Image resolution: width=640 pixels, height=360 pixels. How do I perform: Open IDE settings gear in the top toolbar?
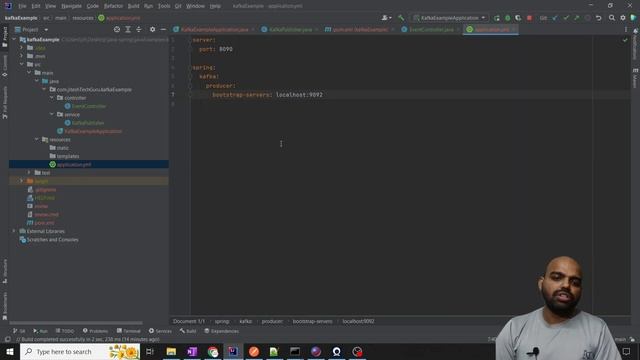pyautogui.click(x=622, y=18)
